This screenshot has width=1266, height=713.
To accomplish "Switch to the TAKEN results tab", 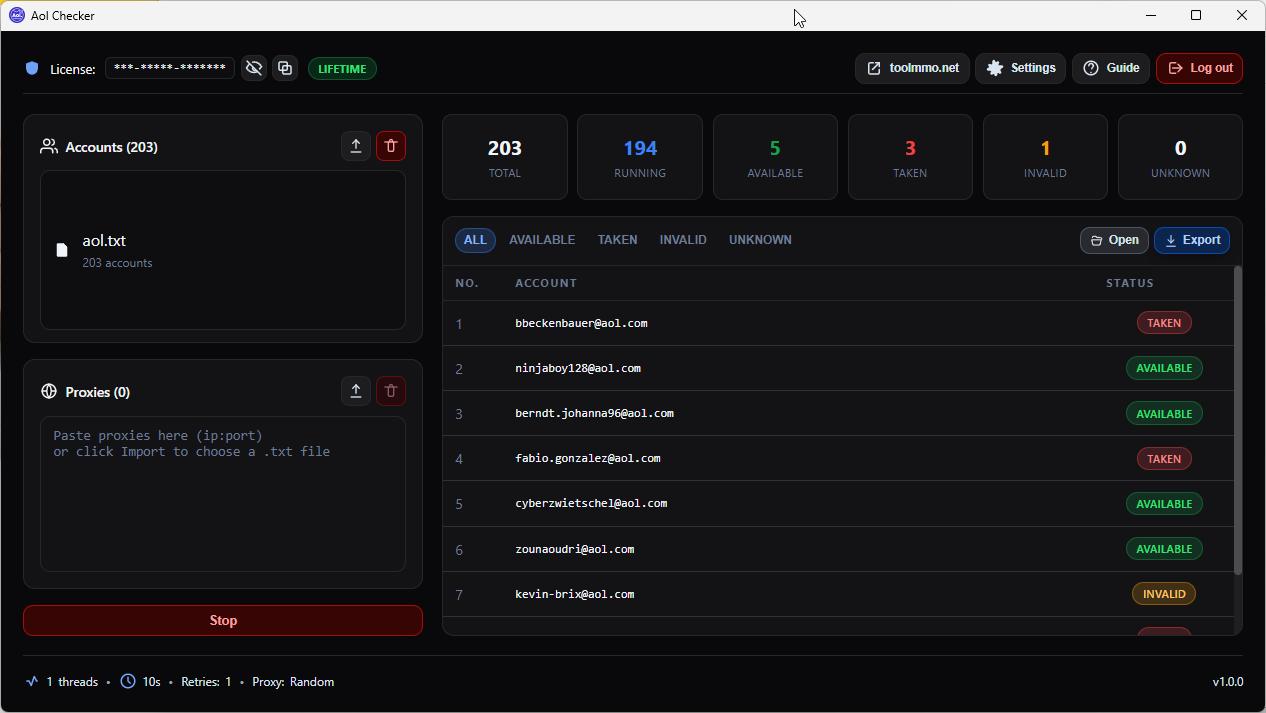I will click(x=617, y=240).
